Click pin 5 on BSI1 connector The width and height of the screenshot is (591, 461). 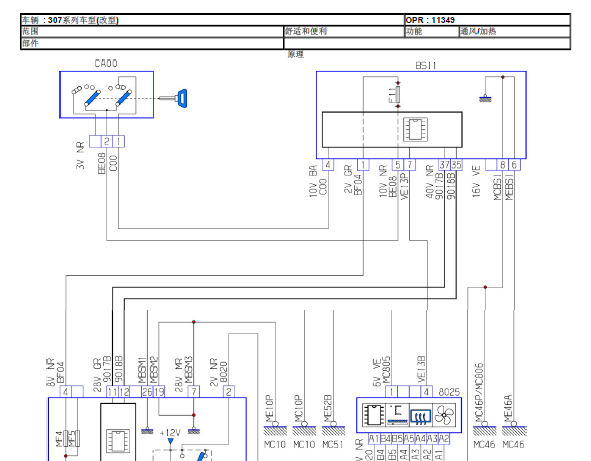pos(398,165)
